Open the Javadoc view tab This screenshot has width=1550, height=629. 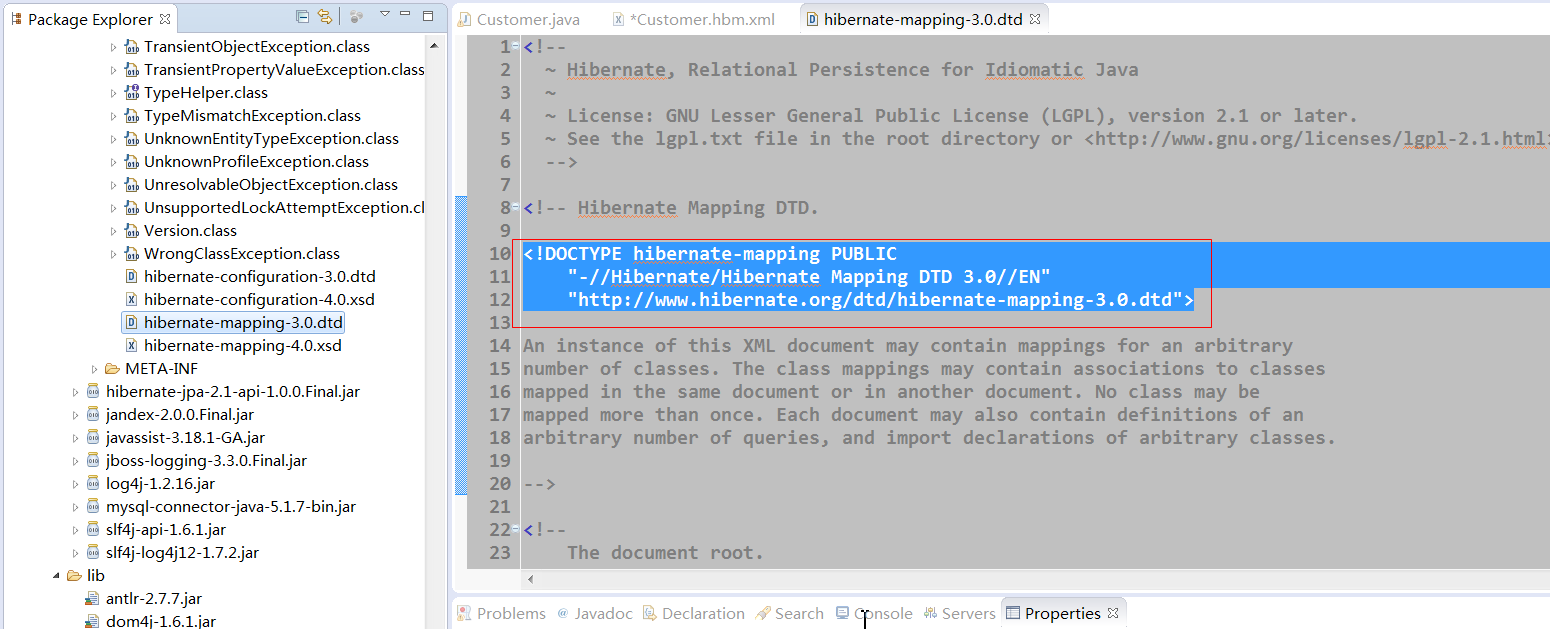595,613
